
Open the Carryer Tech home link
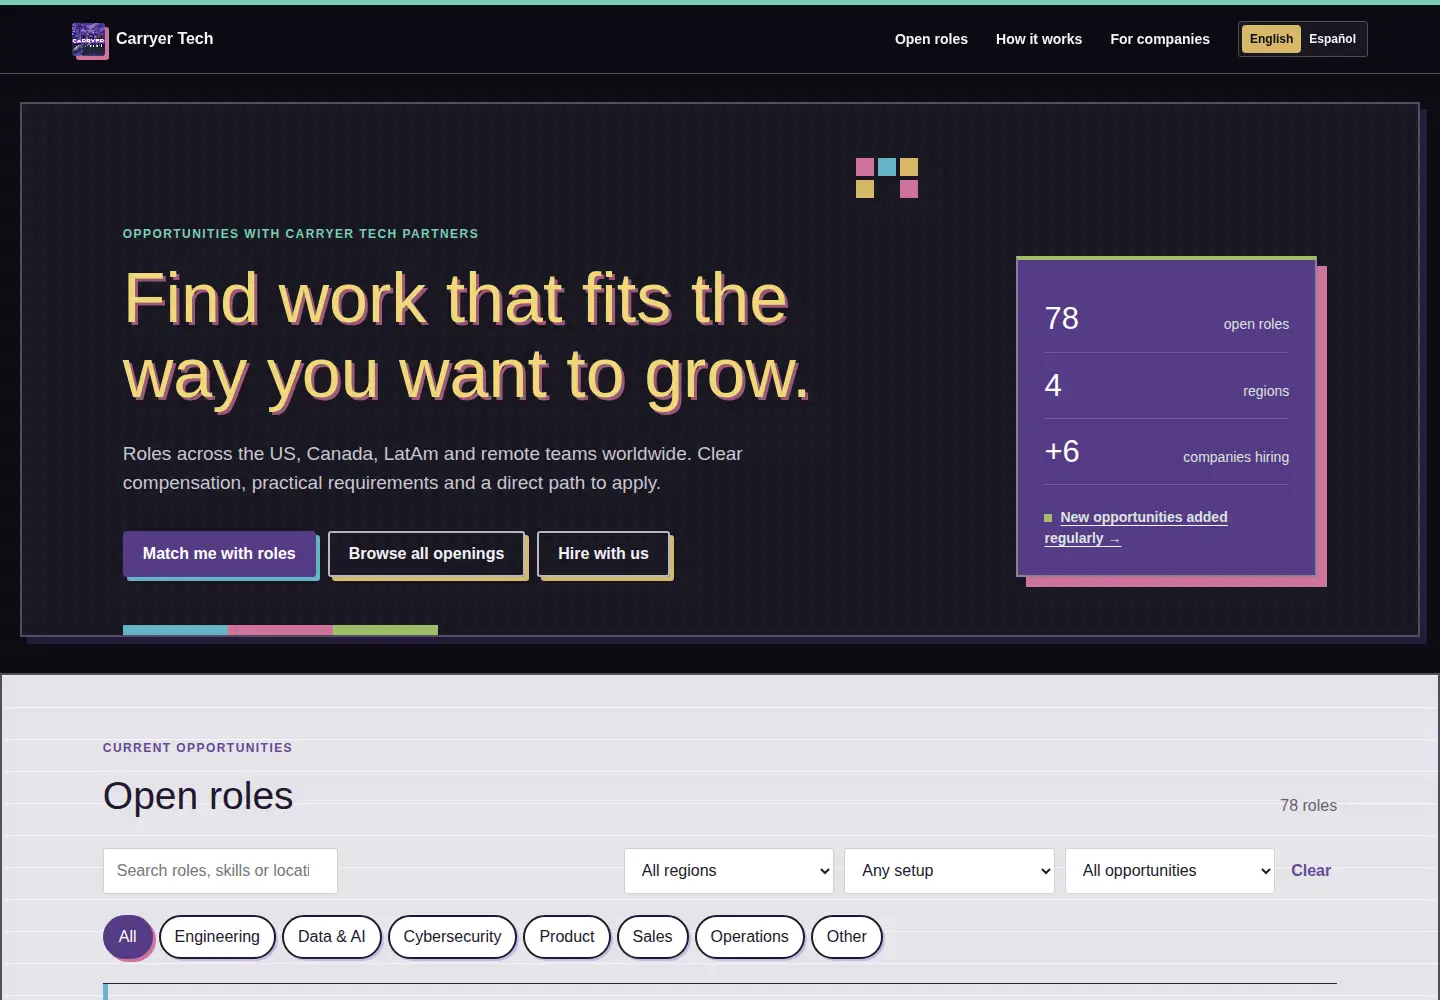click(x=143, y=40)
